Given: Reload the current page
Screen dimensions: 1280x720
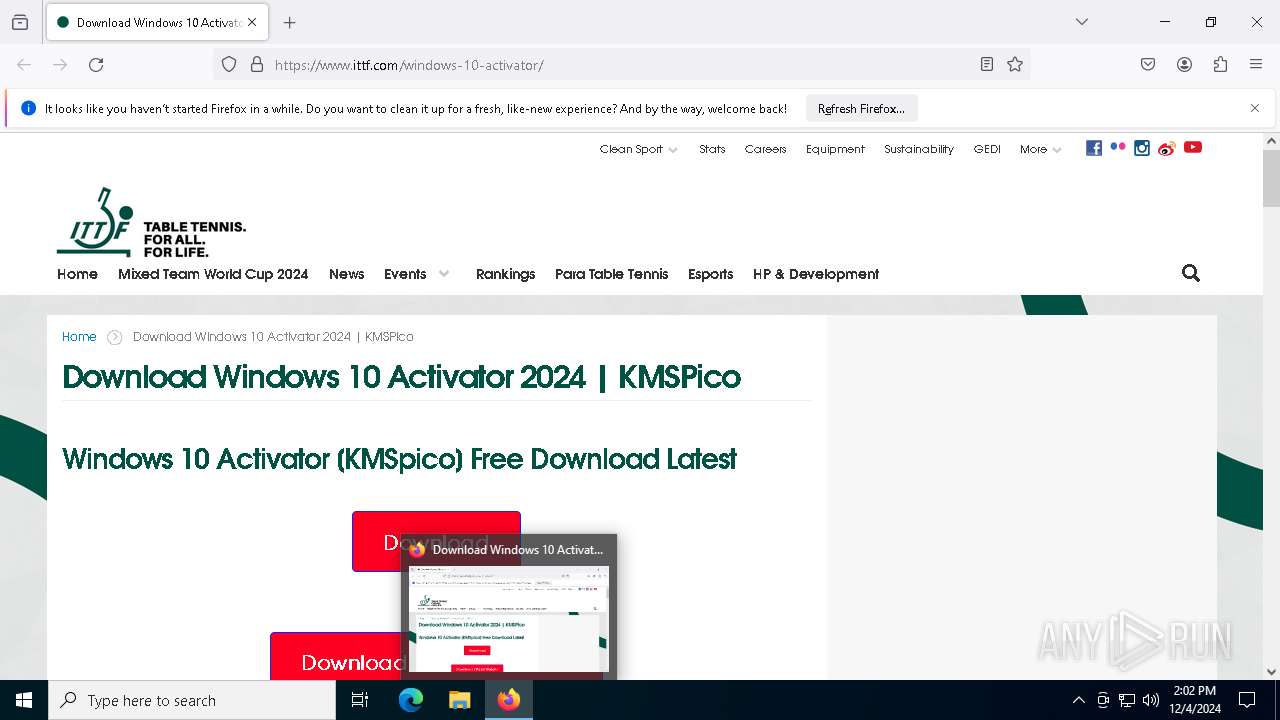Looking at the screenshot, I should [x=96, y=65].
